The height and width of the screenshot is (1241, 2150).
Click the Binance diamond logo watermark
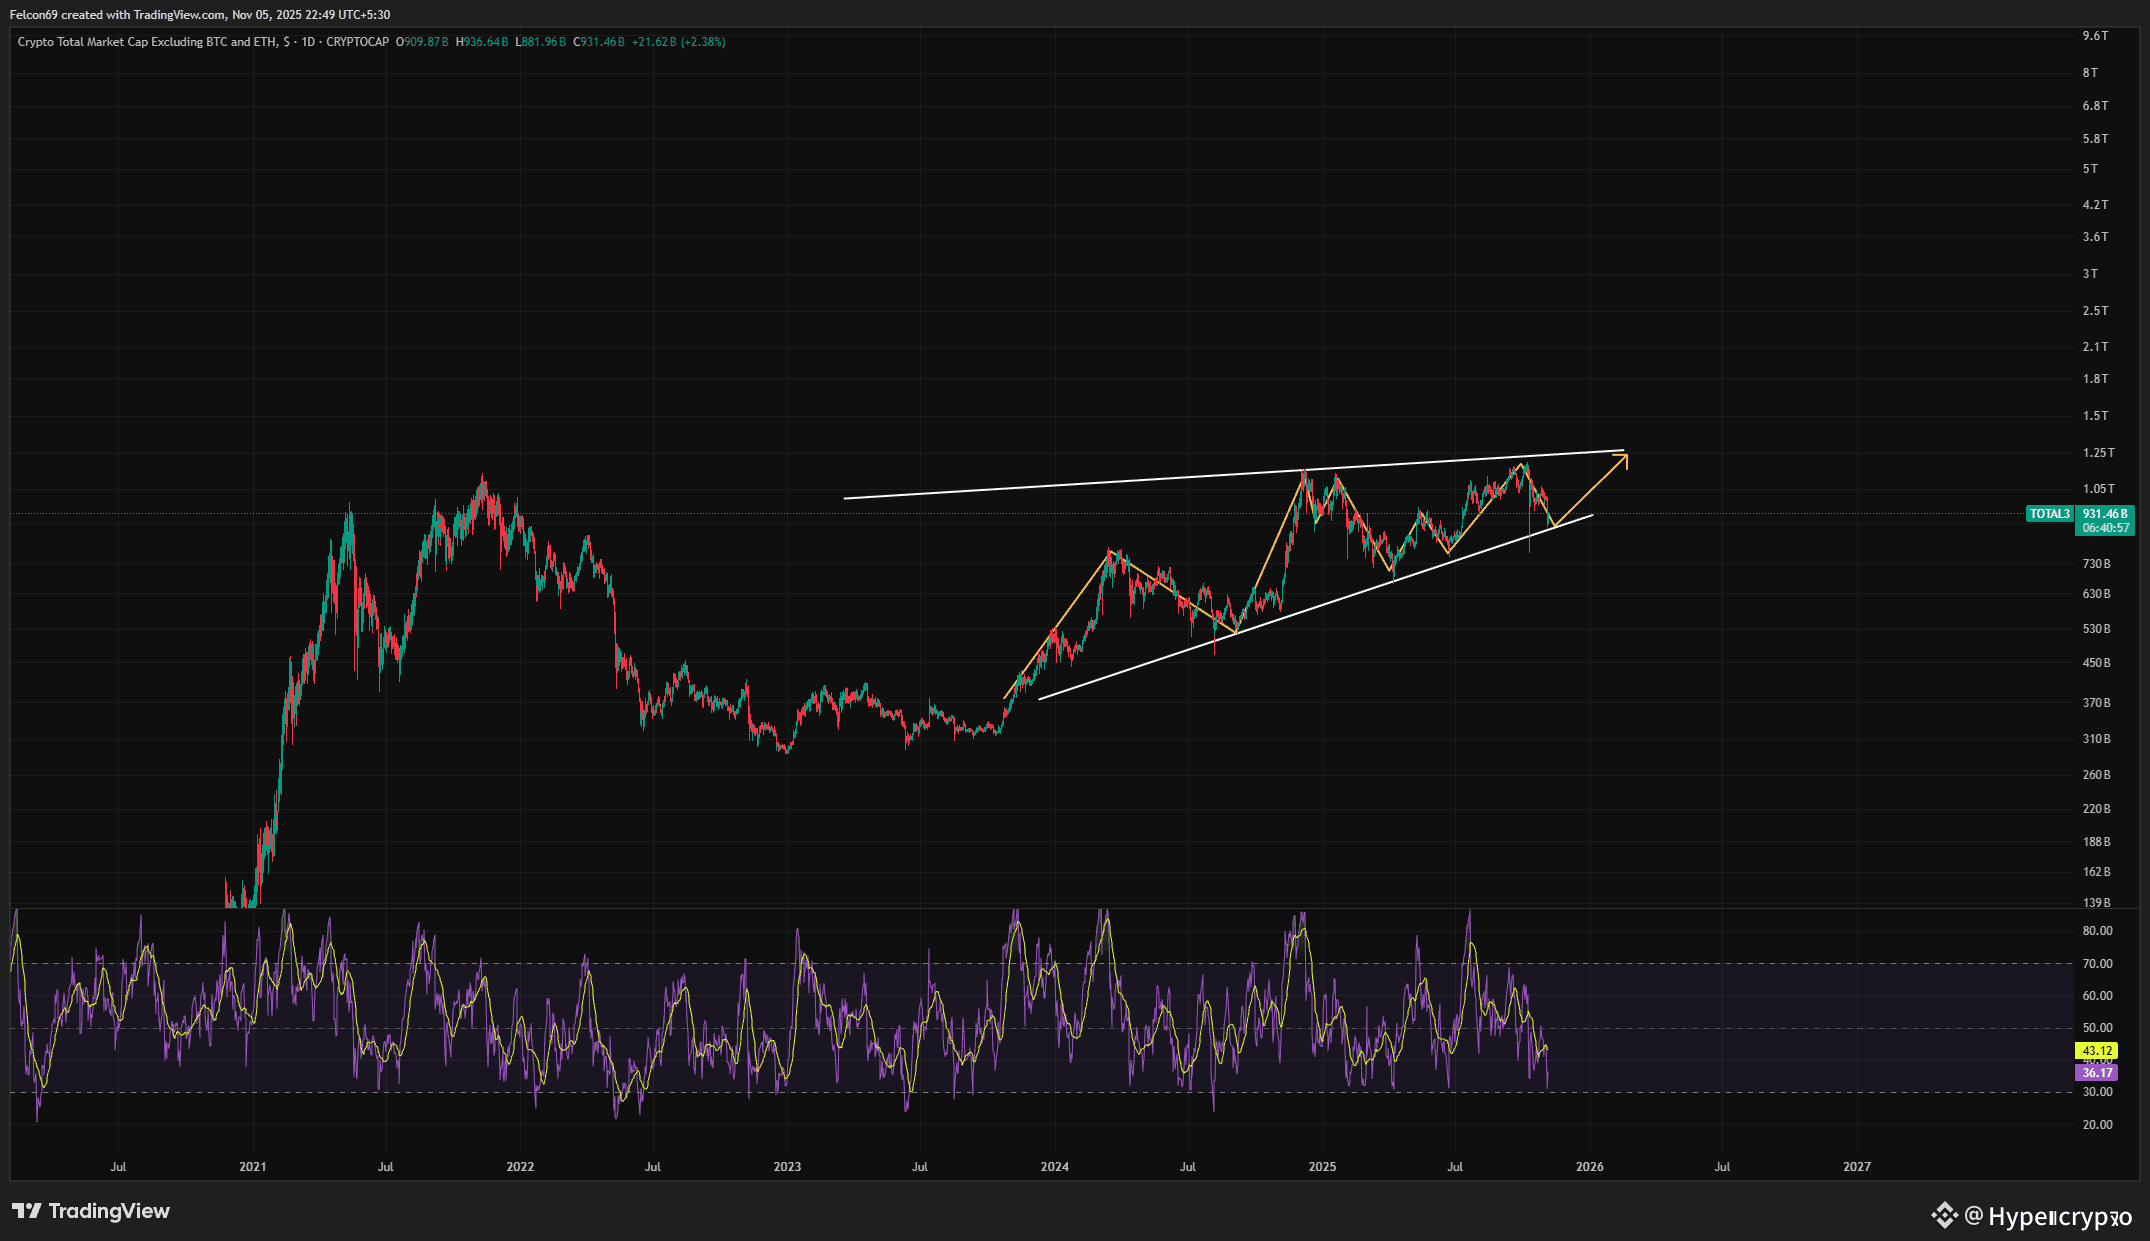(x=1944, y=1215)
